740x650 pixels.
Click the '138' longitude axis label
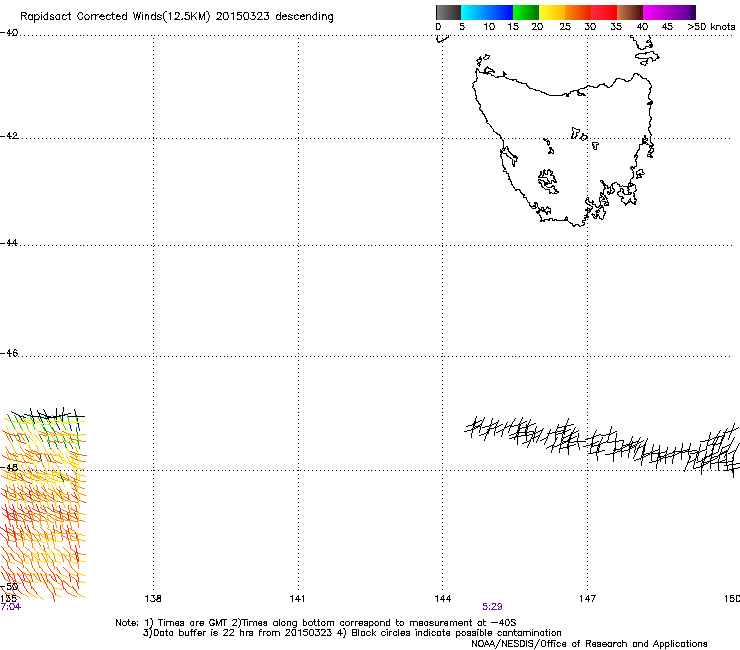click(x=153, y=599)
